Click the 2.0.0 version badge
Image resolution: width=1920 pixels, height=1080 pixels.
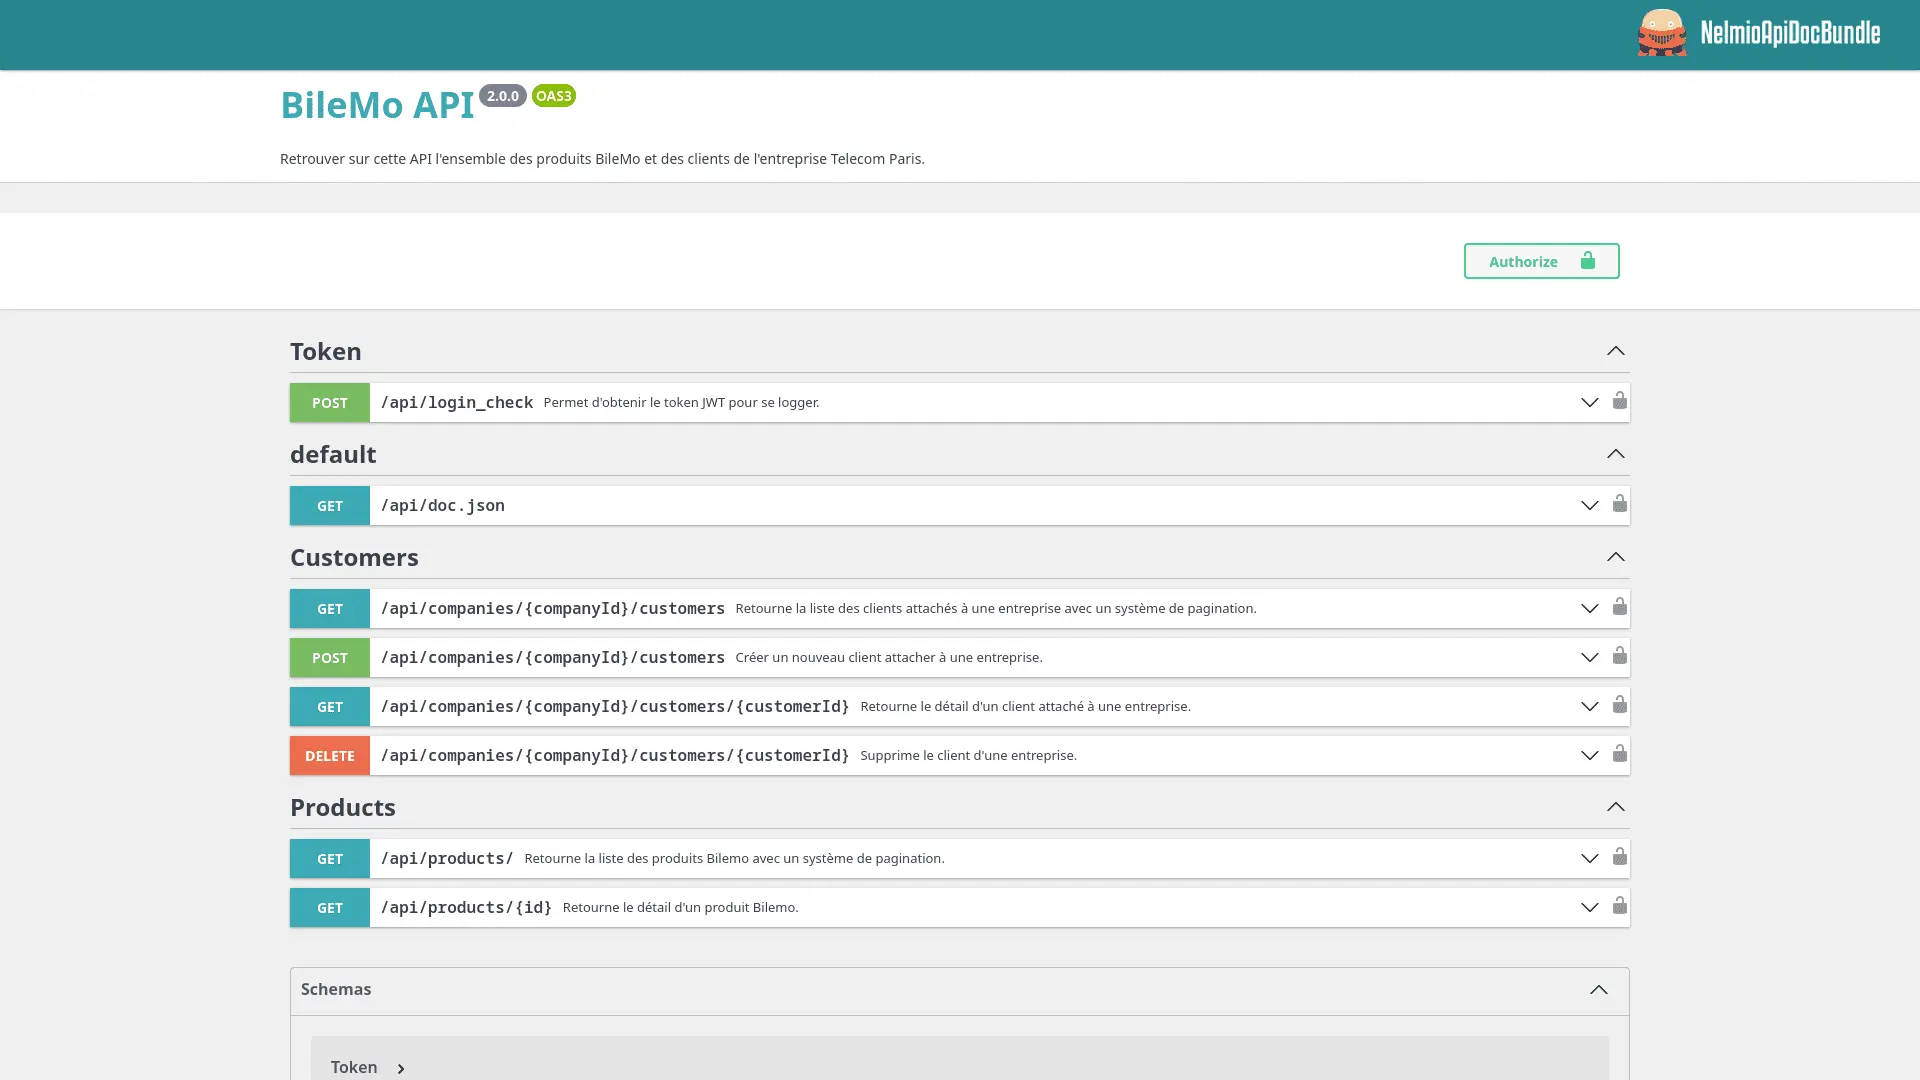pyautogui.click(x=503, y=96)
